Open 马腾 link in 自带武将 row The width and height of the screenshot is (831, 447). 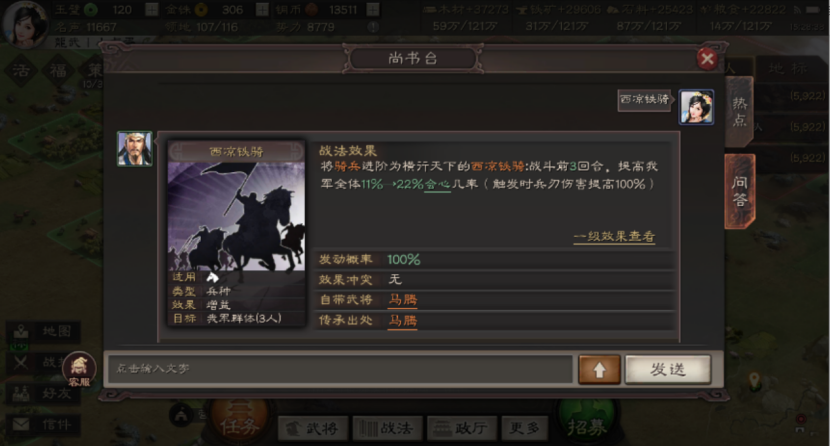point(403,300)
